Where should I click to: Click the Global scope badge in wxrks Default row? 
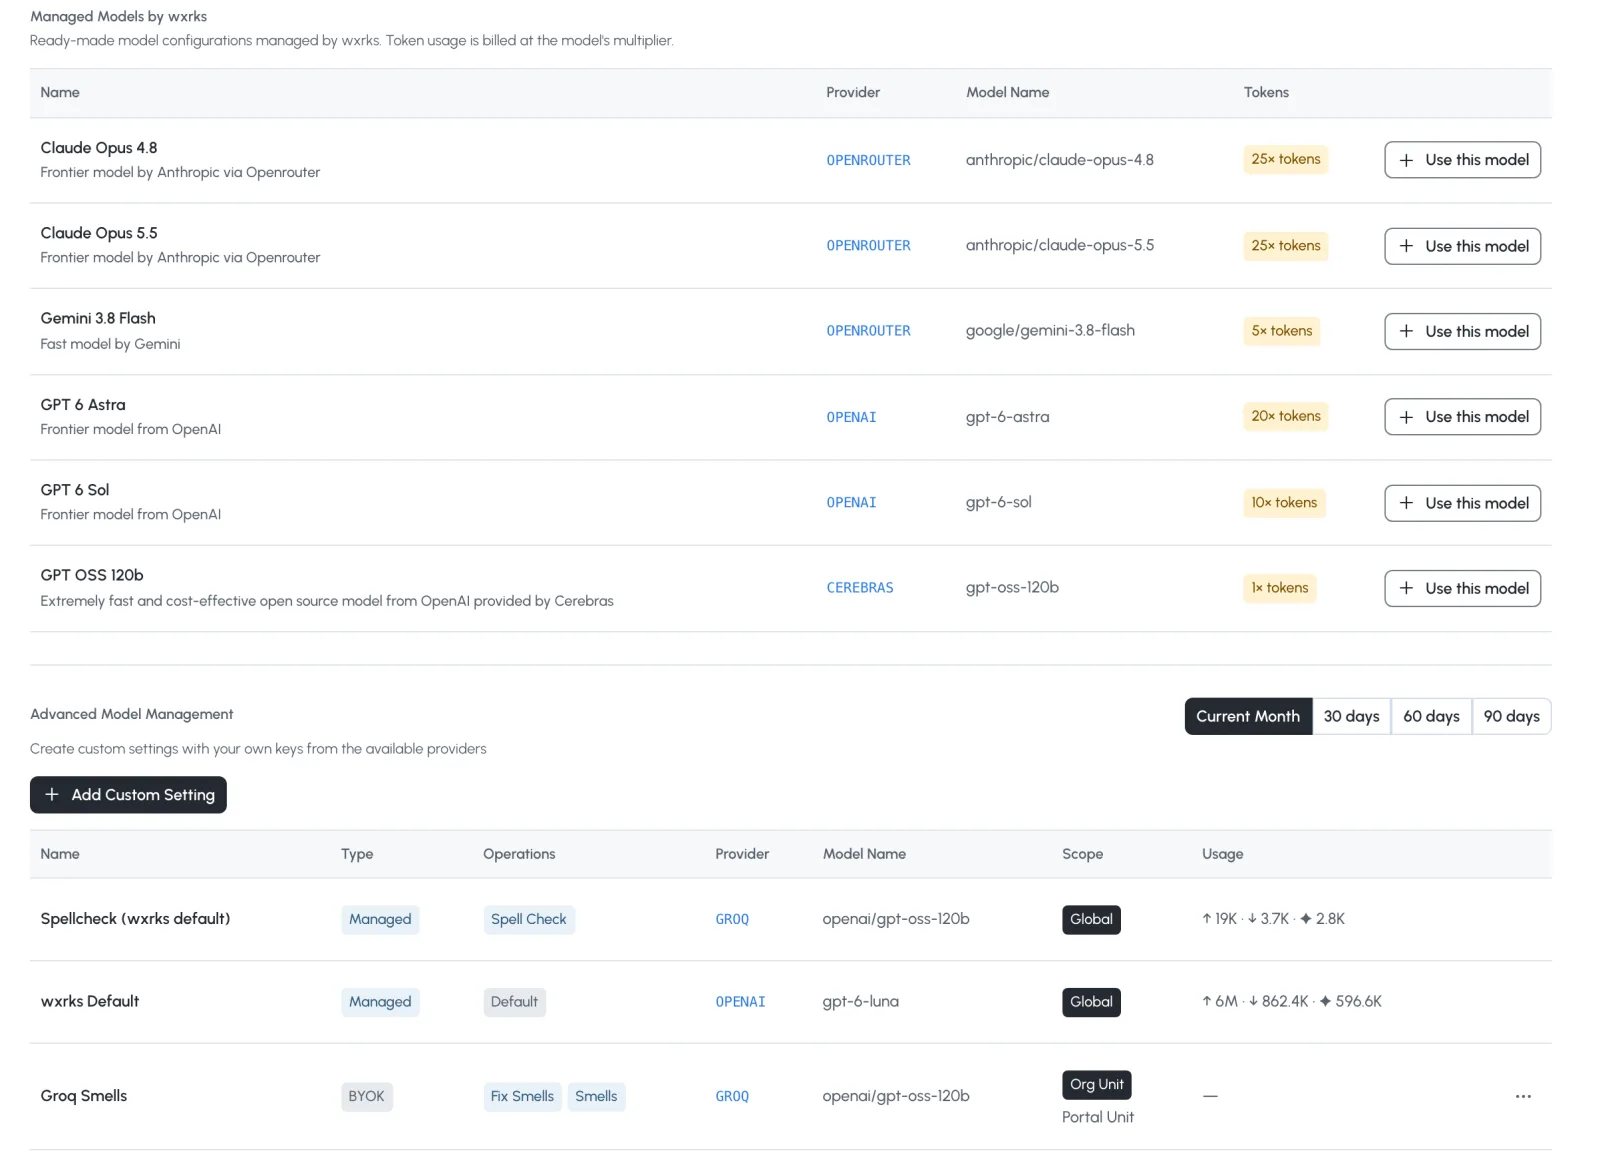1091,1002
